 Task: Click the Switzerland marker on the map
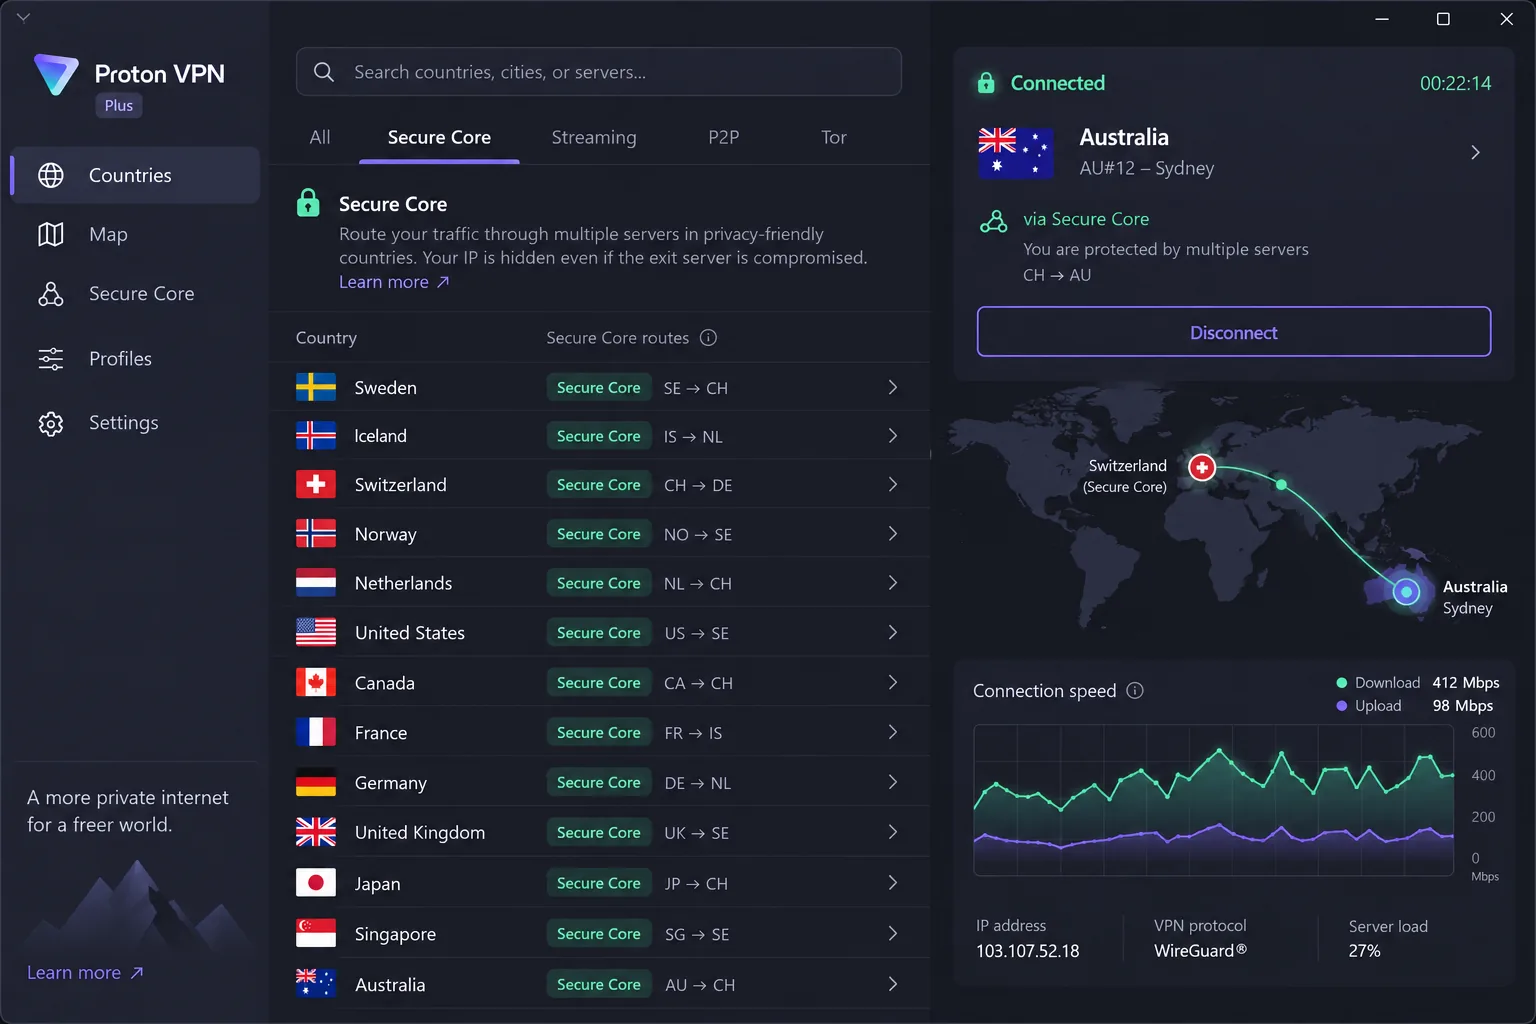pyautogui.click(x=1202, y=467)
